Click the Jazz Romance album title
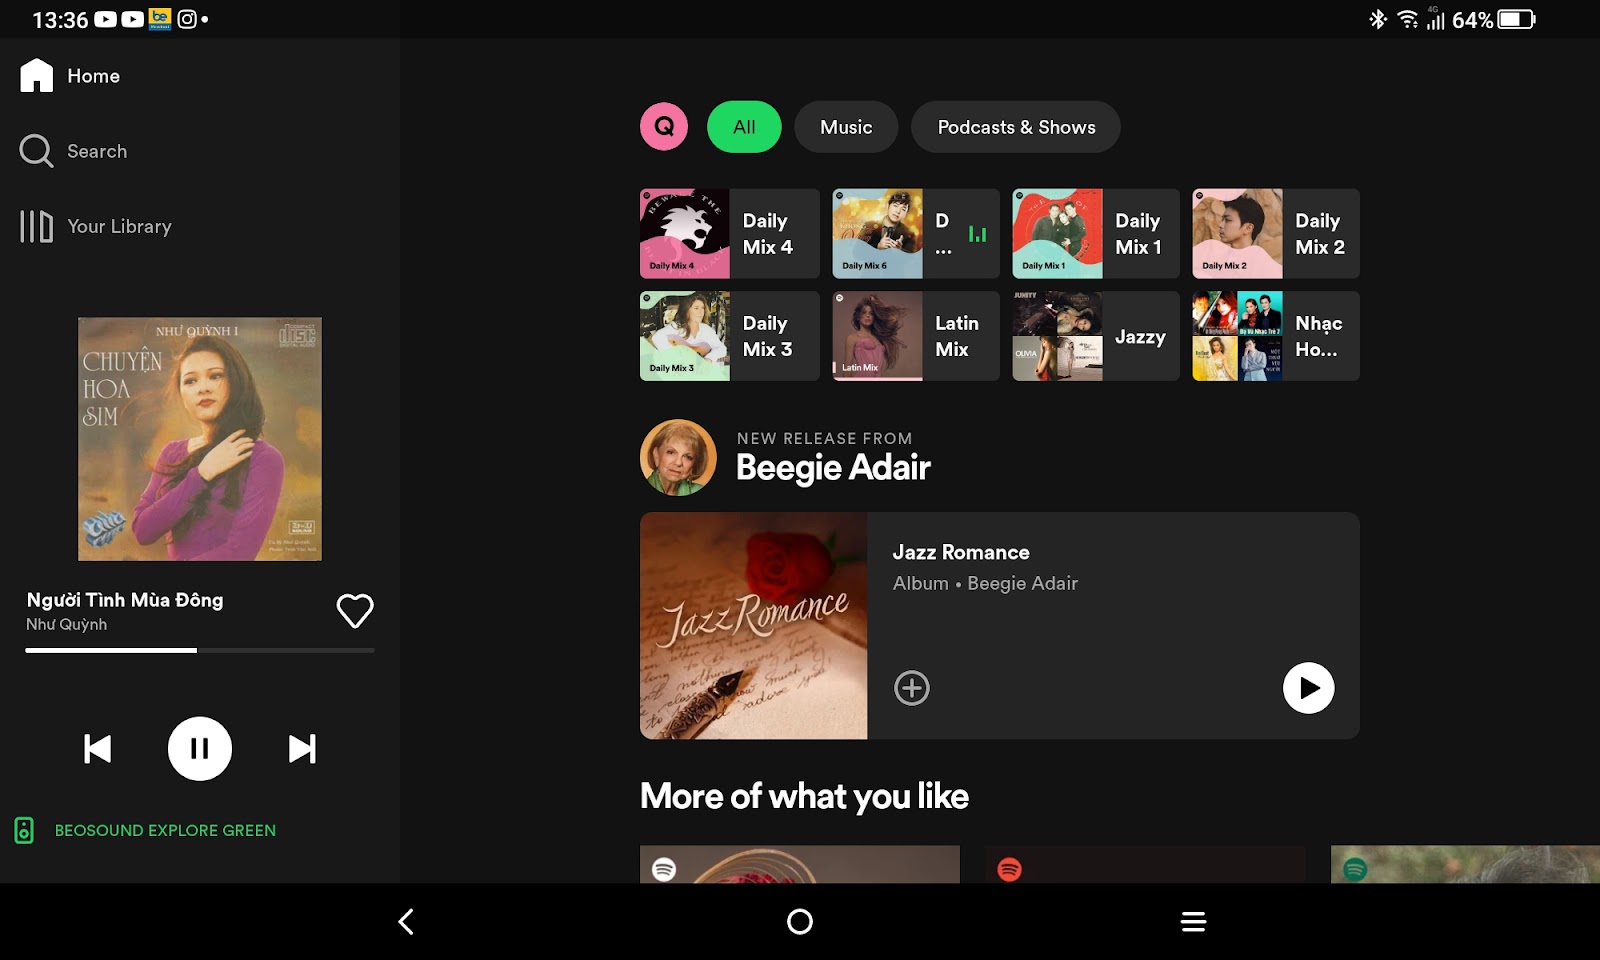Image resolution: width=1600 pixels, height=960 pixels. (961, 552)
